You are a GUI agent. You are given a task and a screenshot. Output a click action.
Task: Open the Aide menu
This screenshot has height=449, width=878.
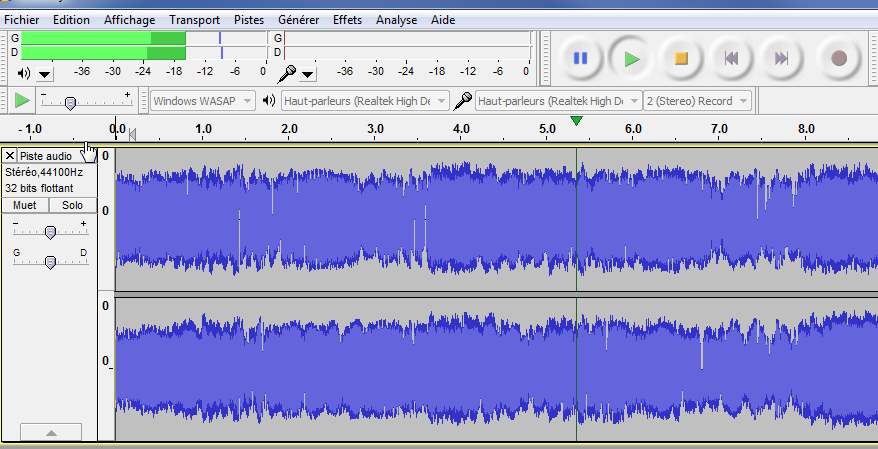point(443,20)
